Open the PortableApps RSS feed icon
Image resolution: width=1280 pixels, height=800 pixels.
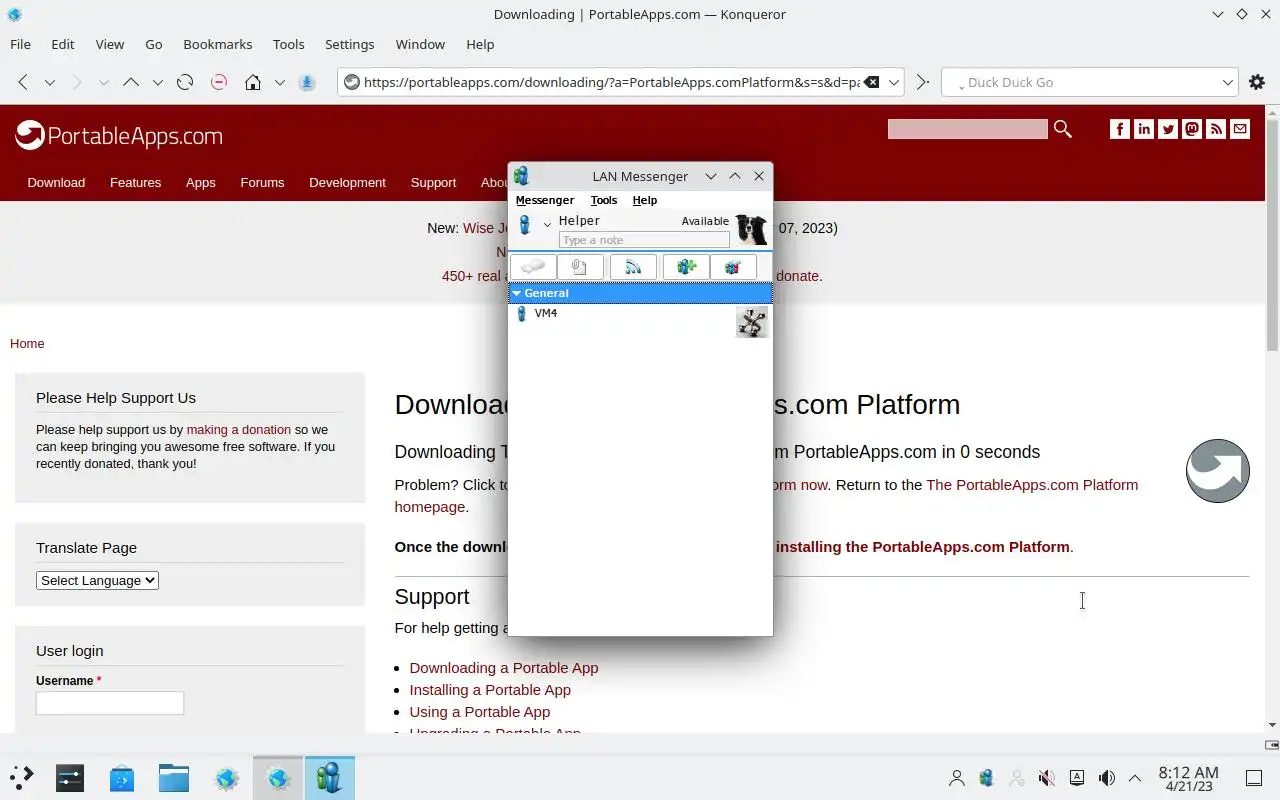(1216, 129)
